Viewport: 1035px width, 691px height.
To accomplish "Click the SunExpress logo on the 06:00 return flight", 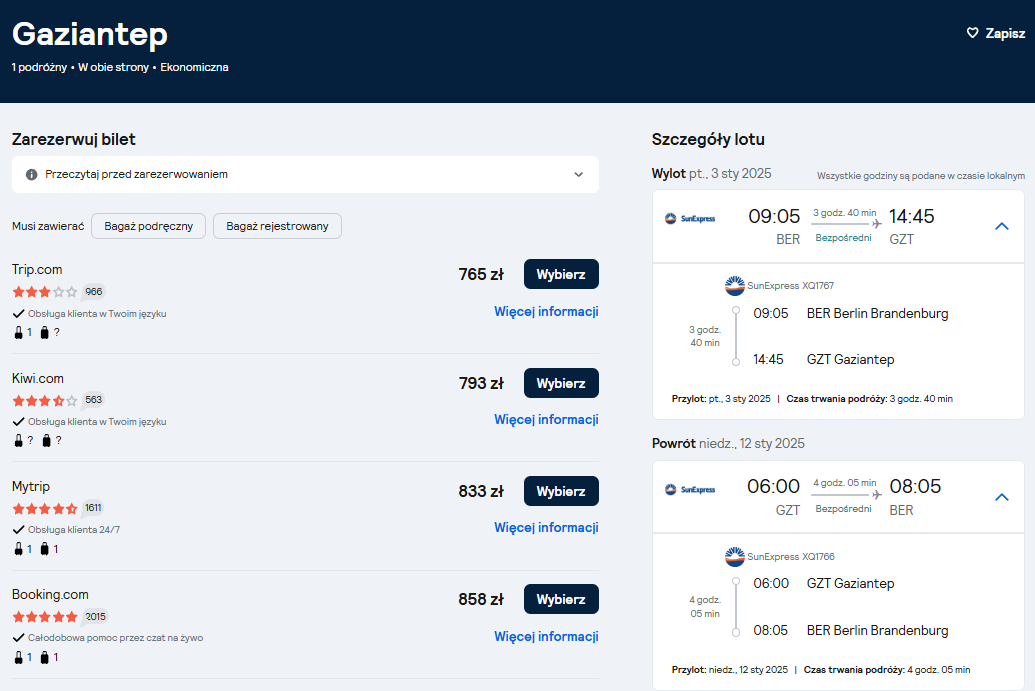I will 690,490.
